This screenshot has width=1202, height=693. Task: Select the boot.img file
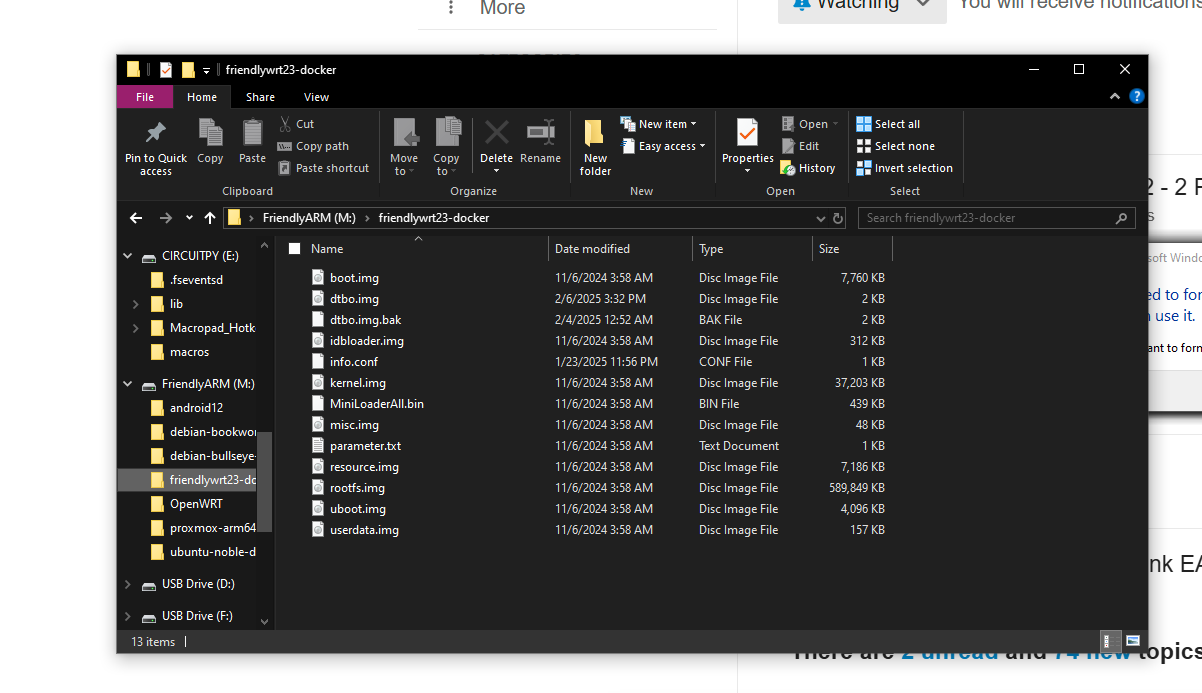(354, 278)
